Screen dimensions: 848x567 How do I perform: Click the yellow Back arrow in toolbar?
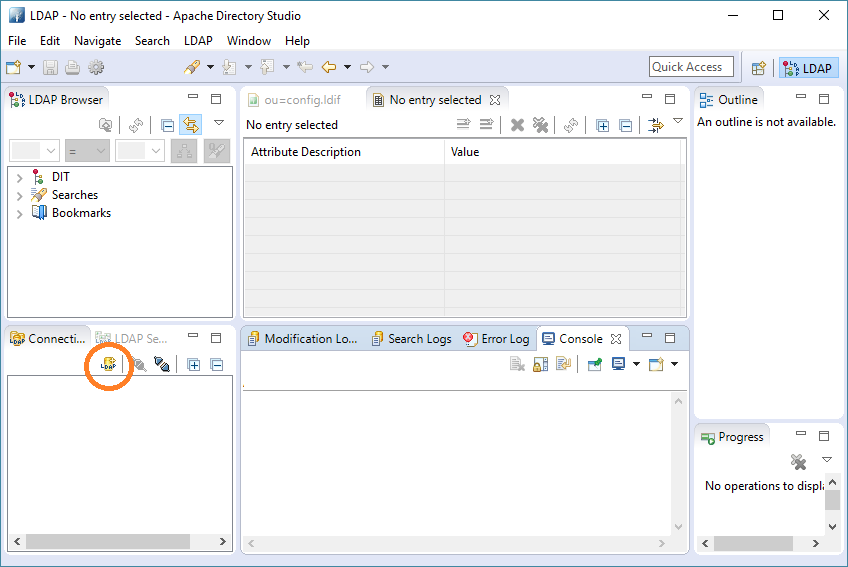coord(328,67)
